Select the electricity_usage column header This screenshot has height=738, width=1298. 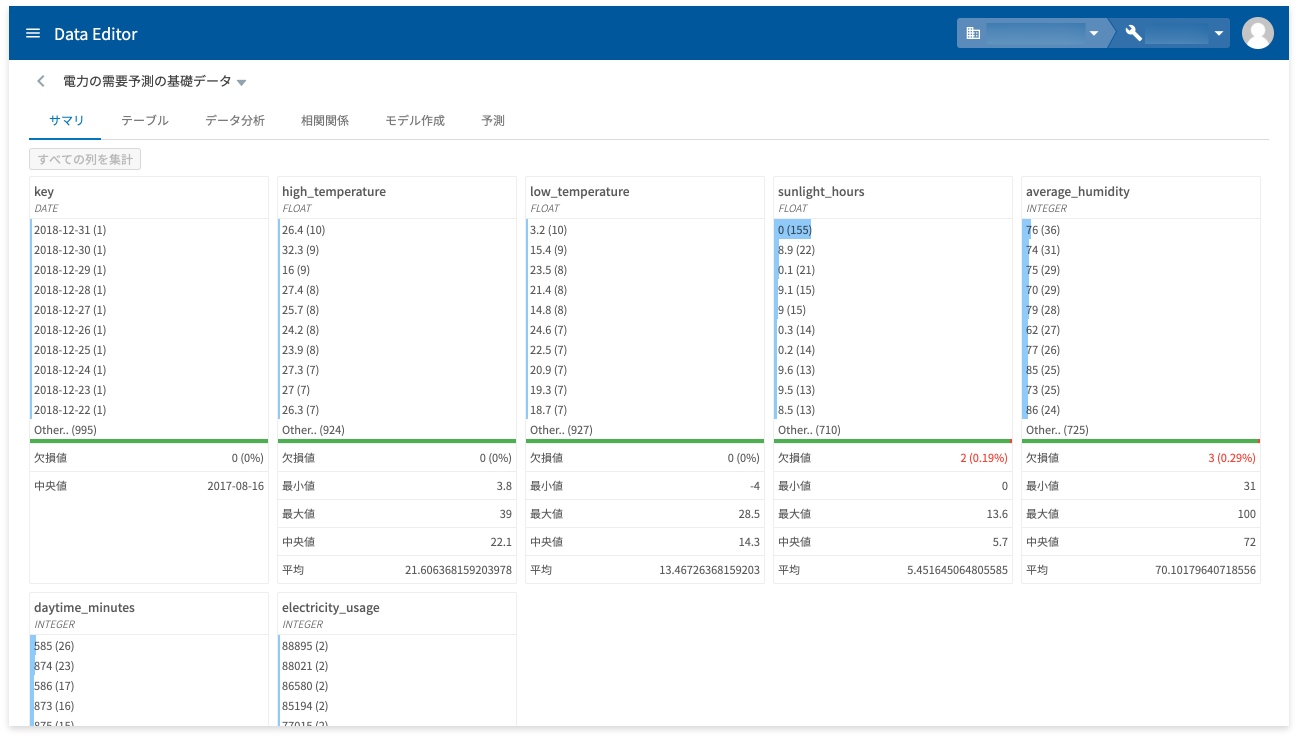(x=331, y=607)
